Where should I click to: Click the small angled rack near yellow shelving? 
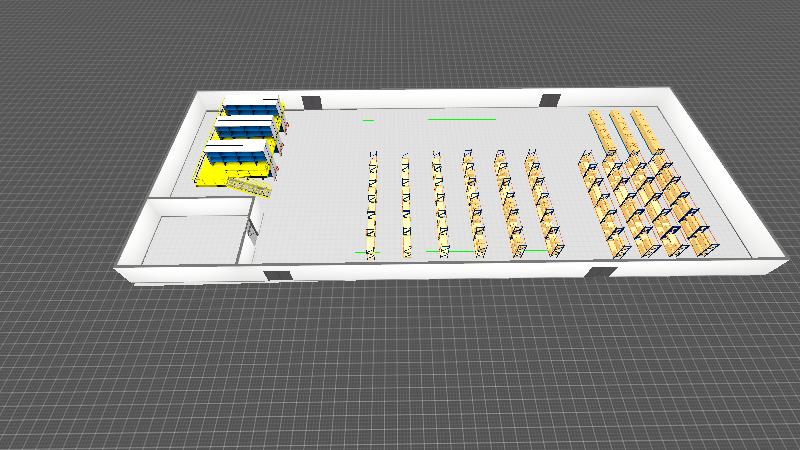point(248,186)
